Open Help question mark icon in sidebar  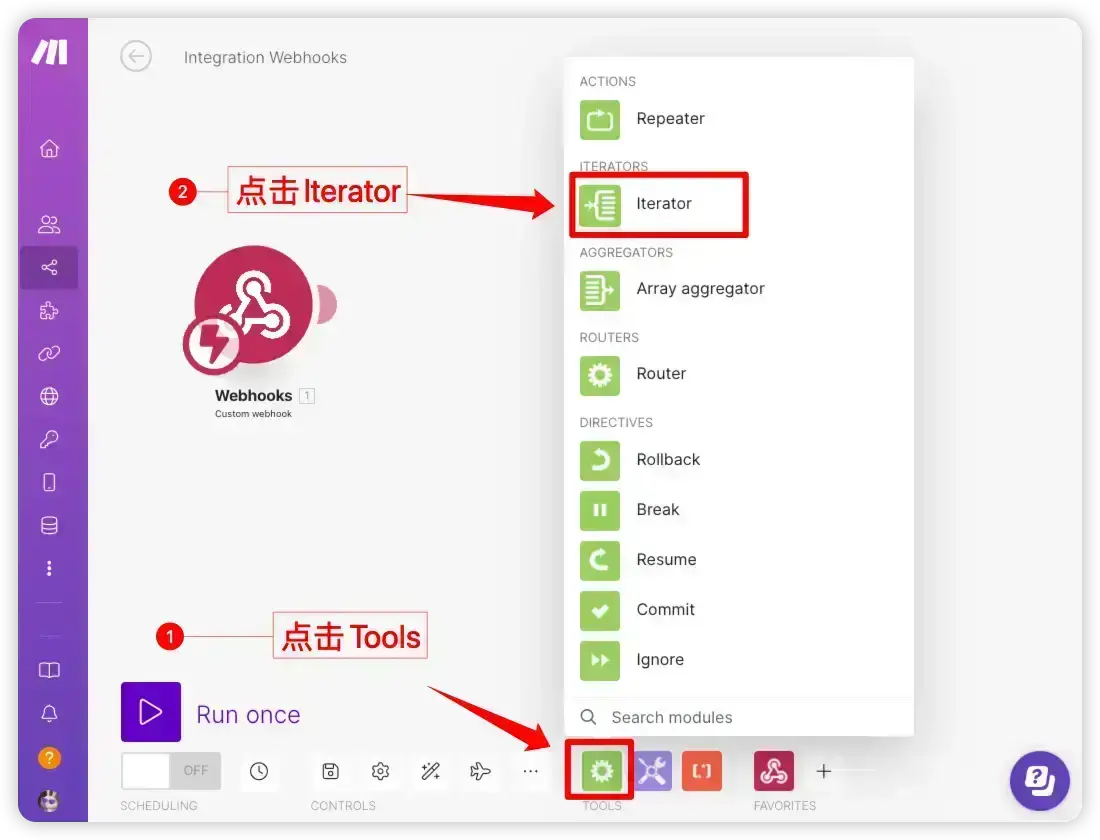49,758
